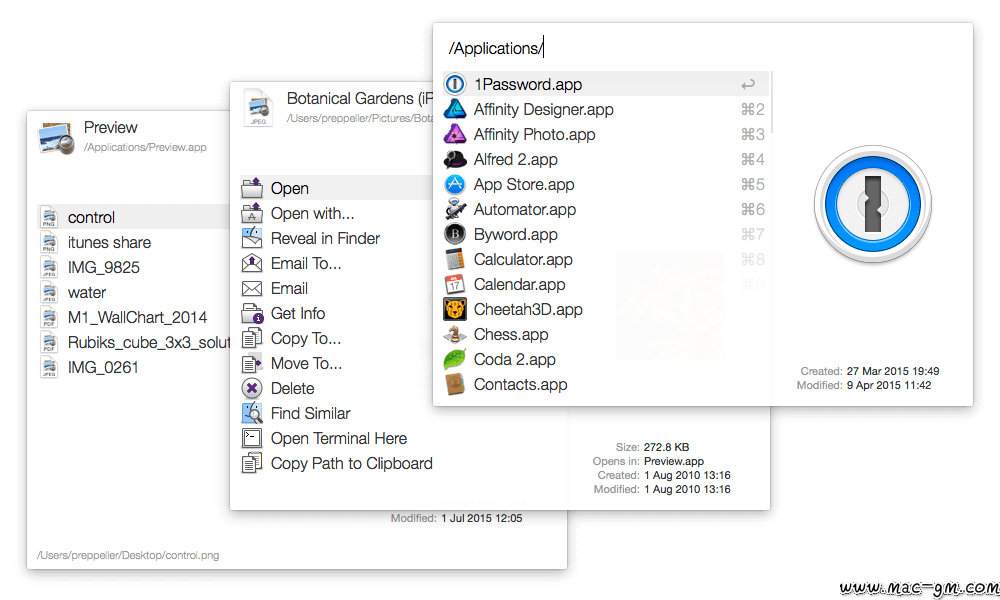Click the Chess.app knight icon
This screenshot has width=1000, height=600.
click(x=455, y=334)
